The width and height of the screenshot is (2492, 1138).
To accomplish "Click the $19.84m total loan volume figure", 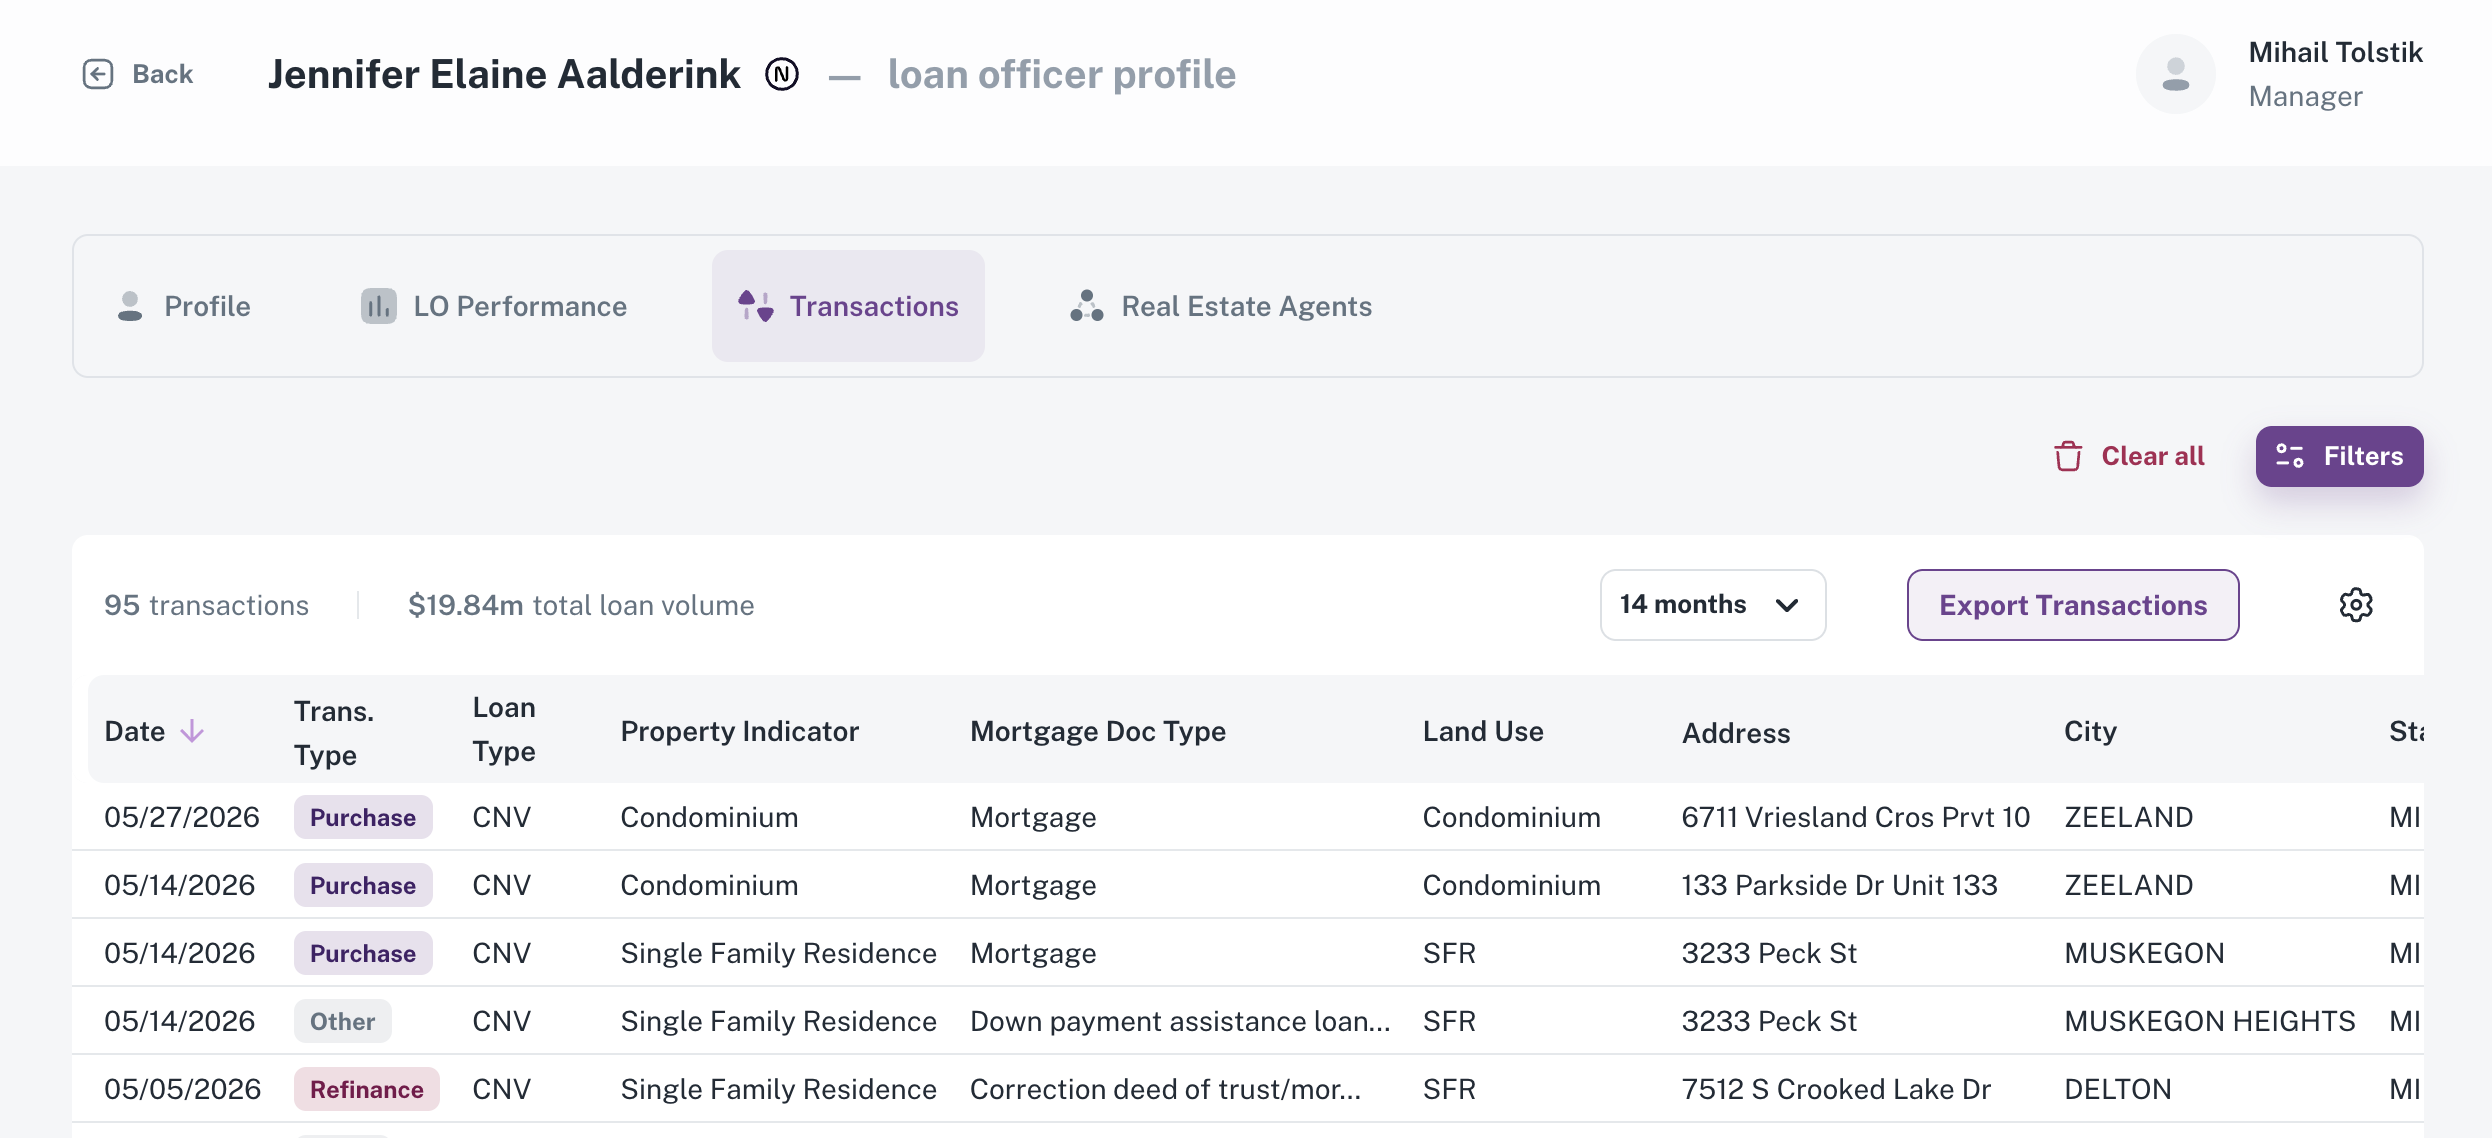I will pos(581,605).
